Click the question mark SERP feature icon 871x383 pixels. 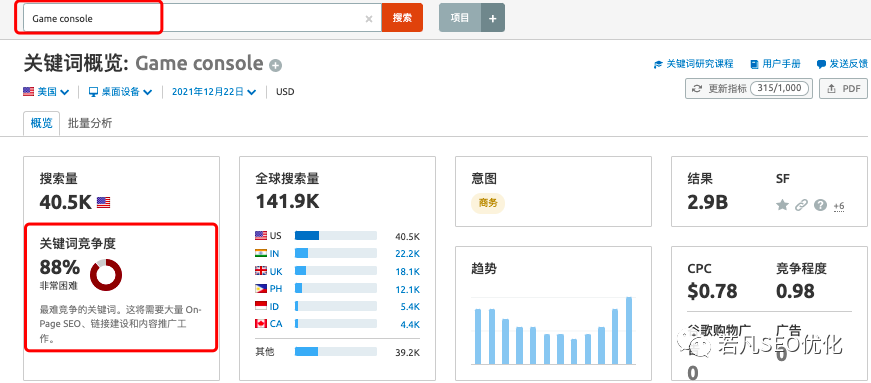click(820, 205)
